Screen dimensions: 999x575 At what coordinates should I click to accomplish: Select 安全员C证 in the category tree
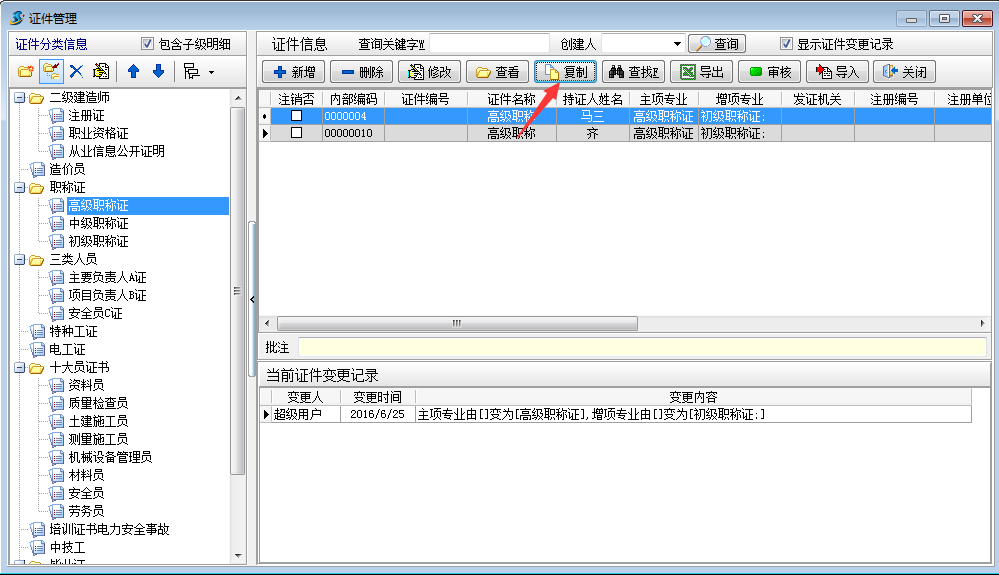click(95, 314)
